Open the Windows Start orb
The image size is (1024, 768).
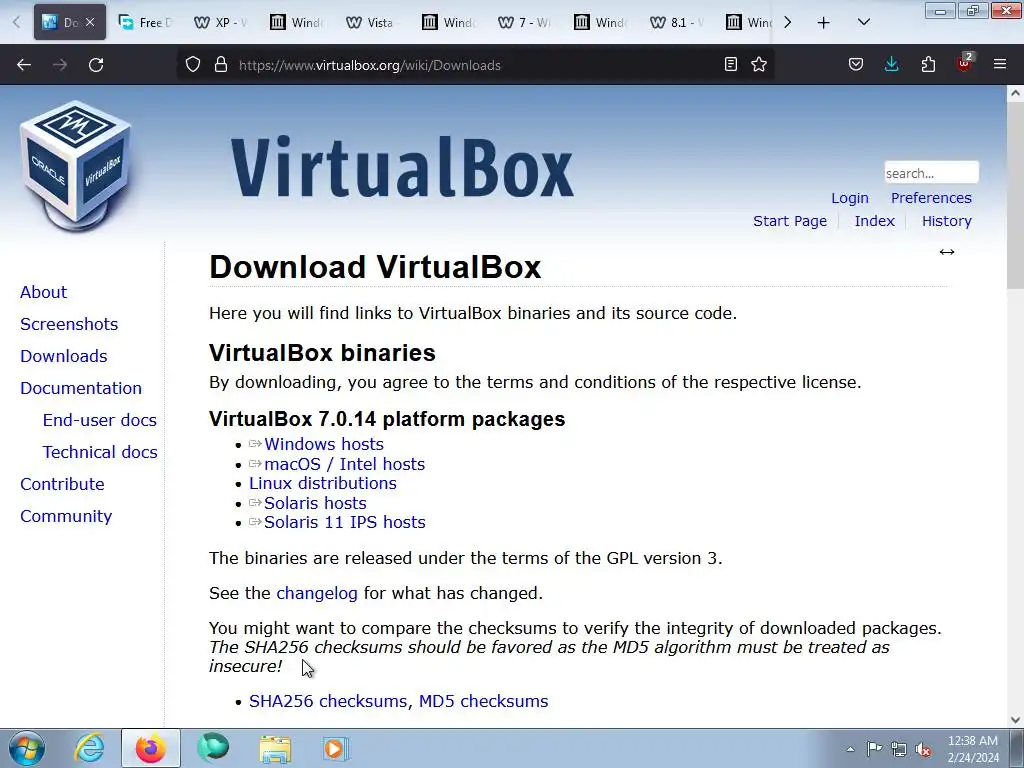pyautogui.click(x=27, y=748)
